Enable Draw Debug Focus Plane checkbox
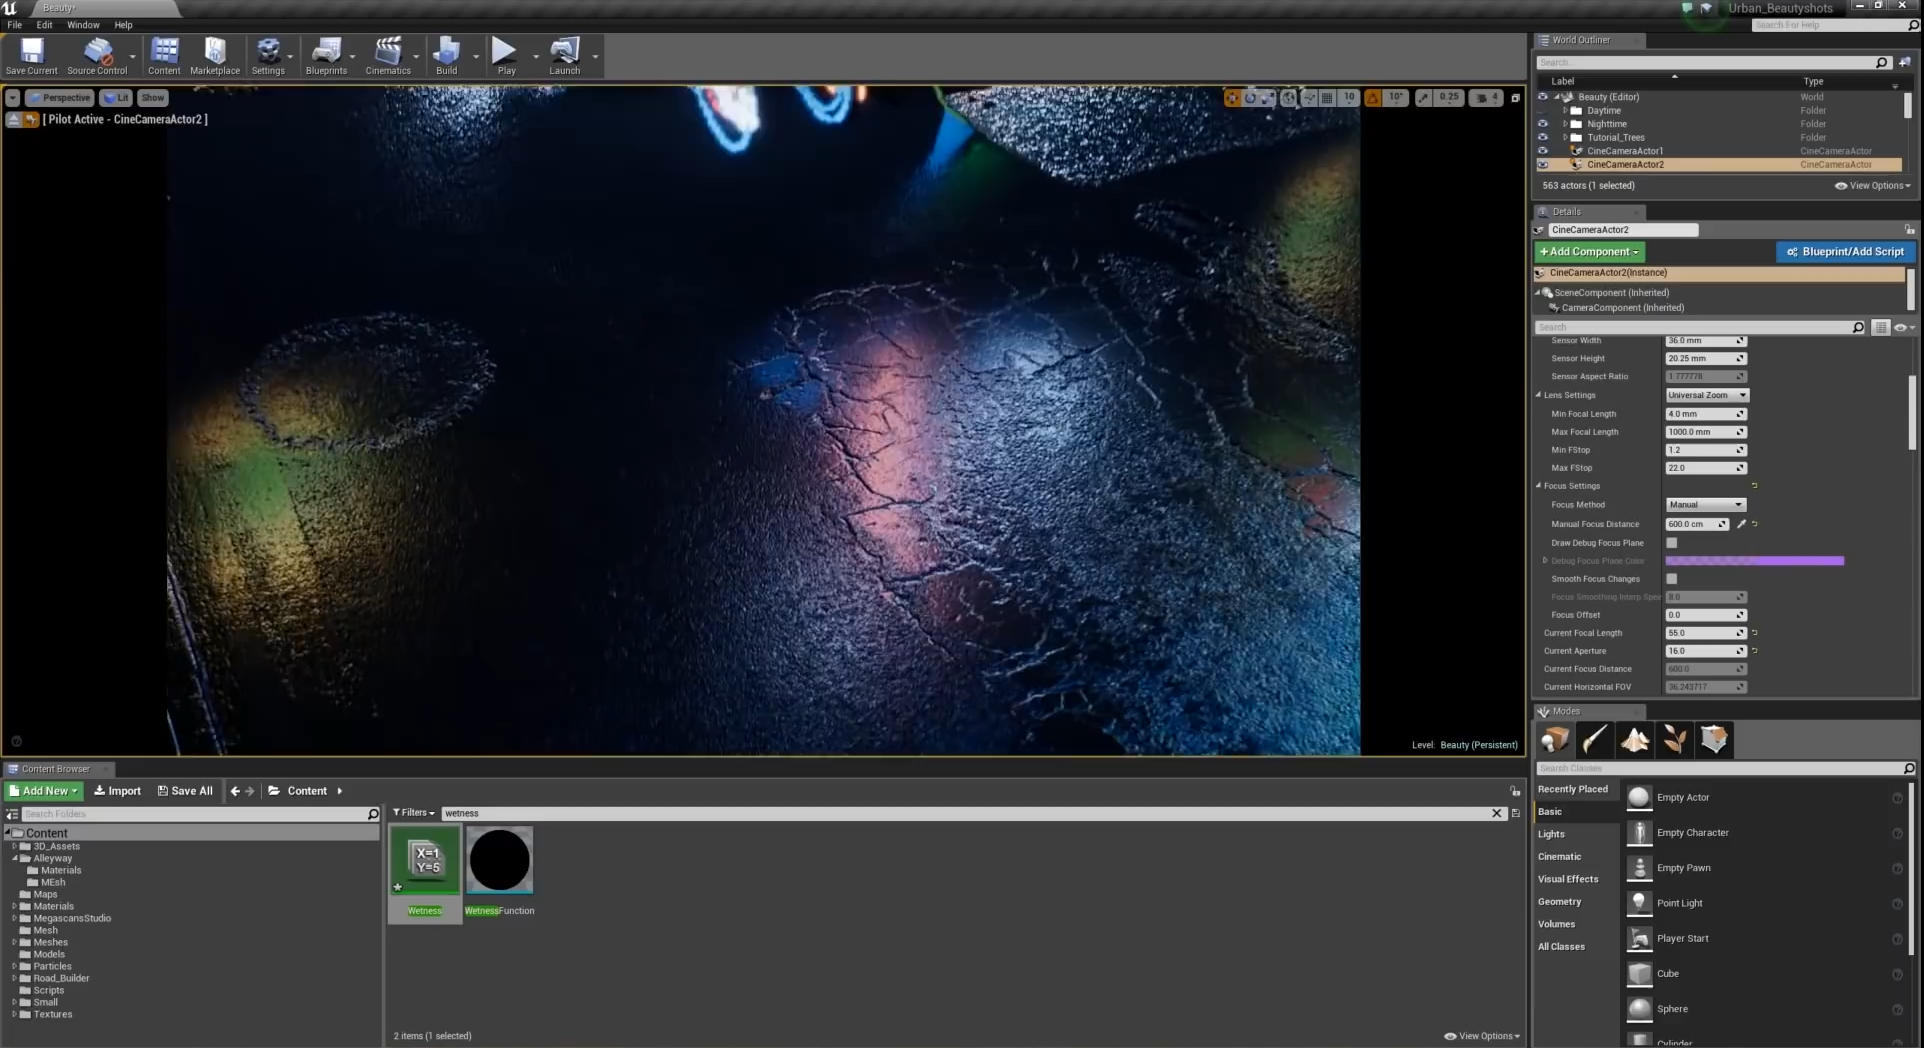 point(1672,543)
